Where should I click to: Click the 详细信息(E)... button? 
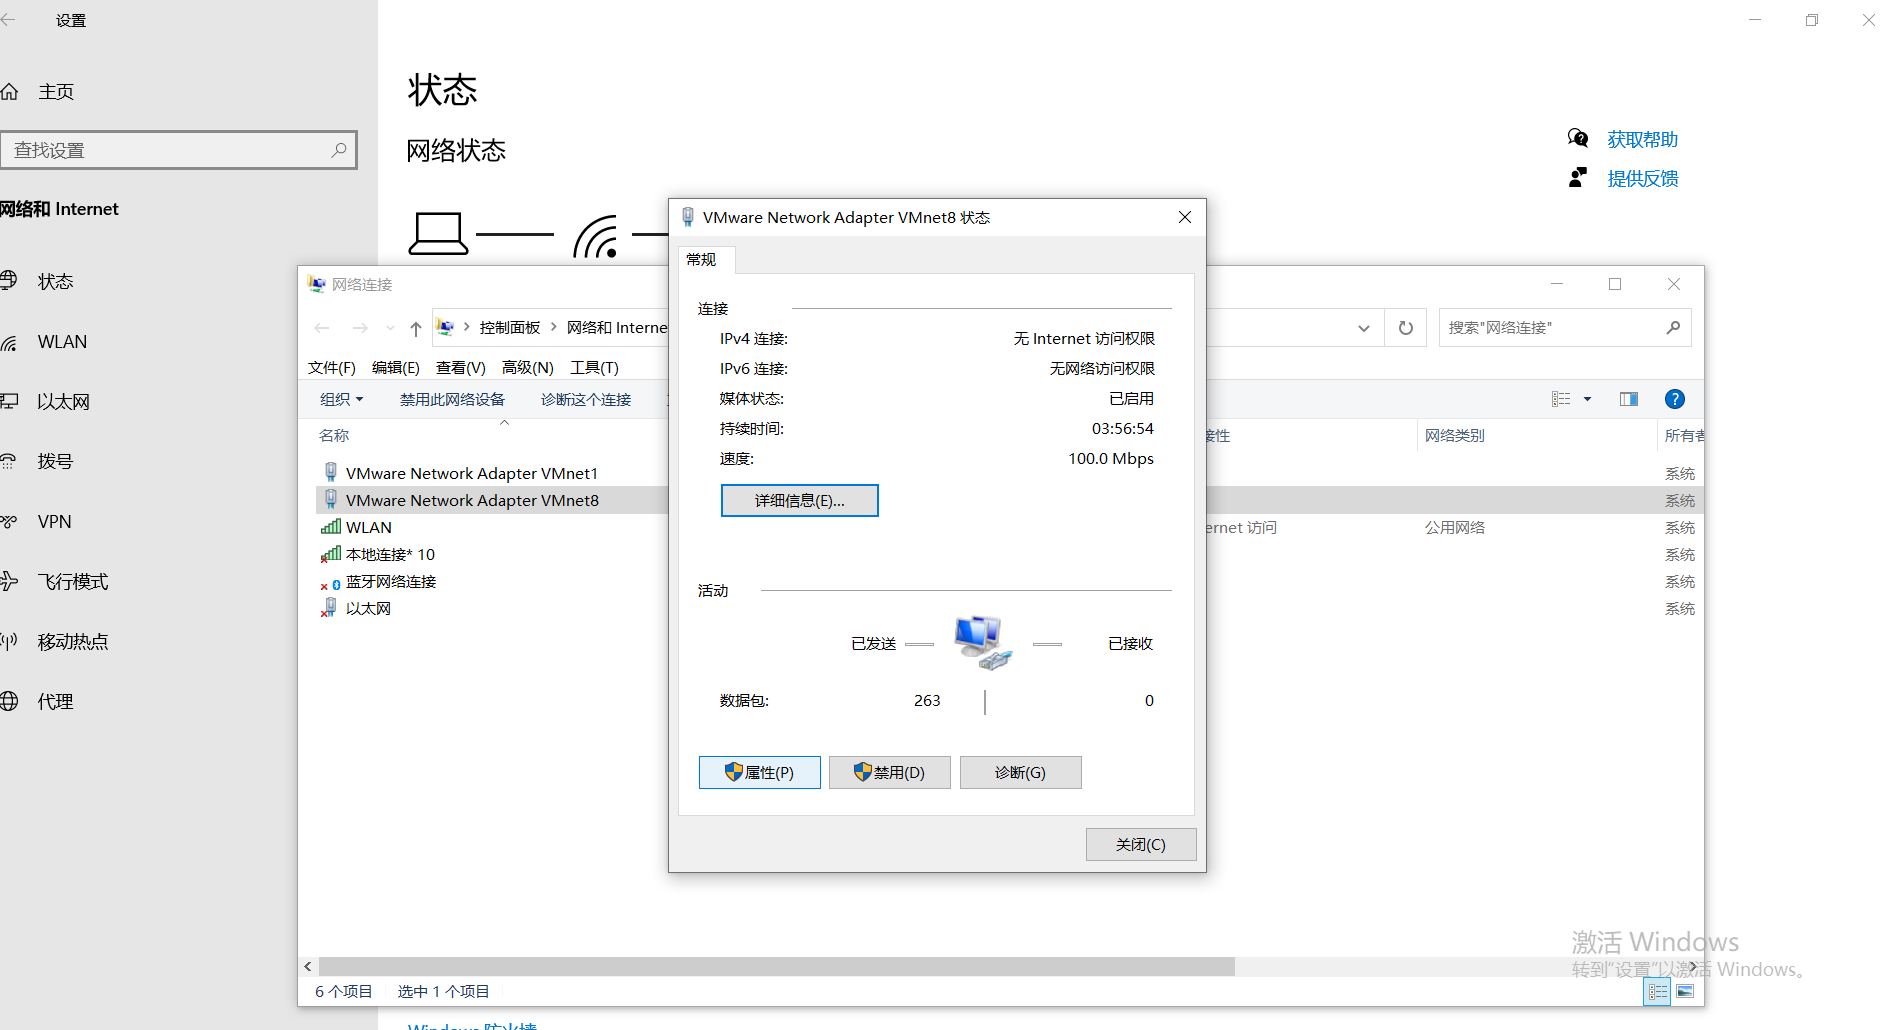point(800,501)
